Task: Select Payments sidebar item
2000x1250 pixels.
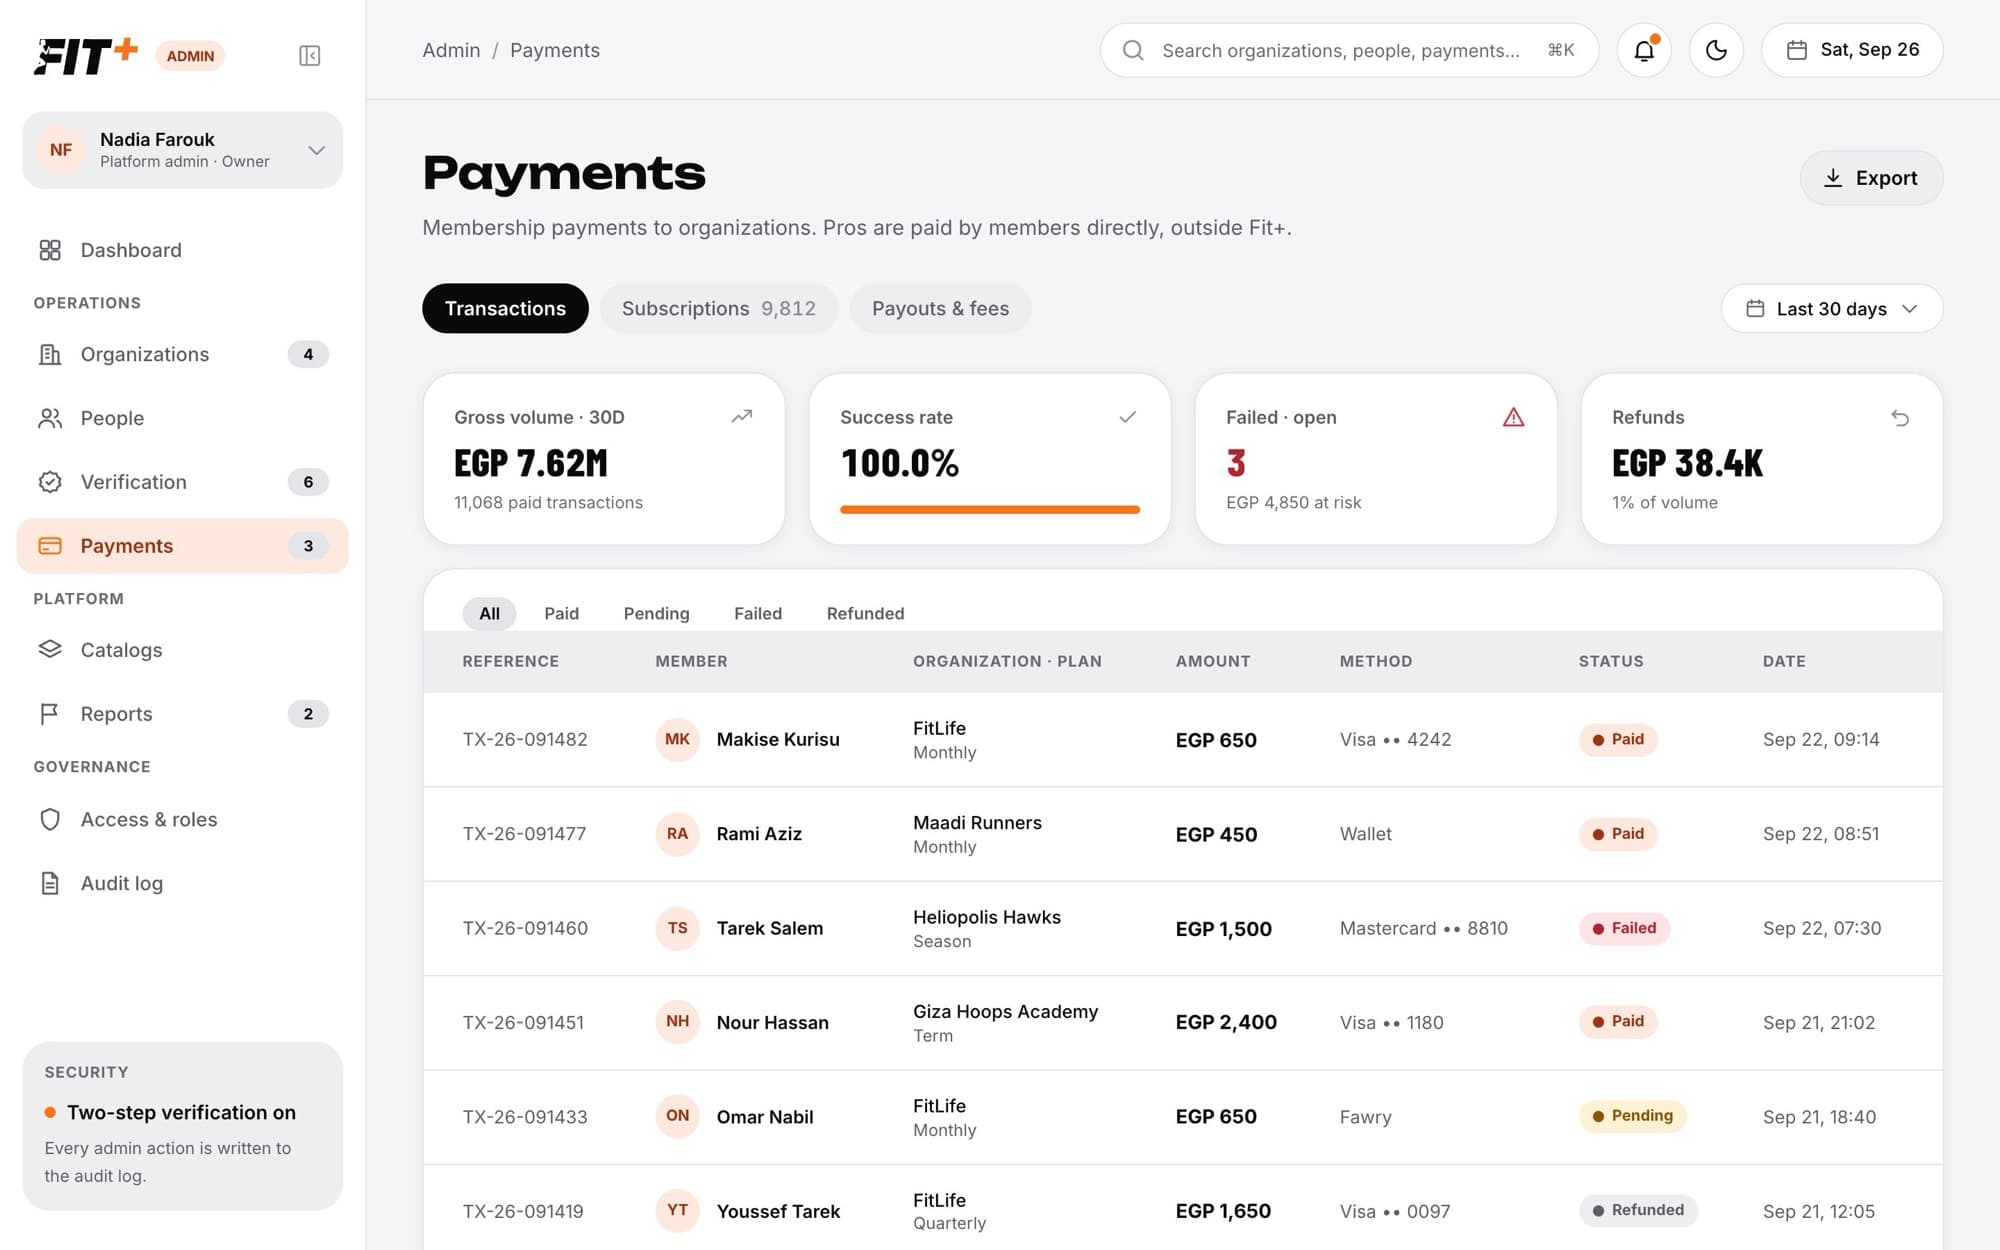Action: click(183, 546)
